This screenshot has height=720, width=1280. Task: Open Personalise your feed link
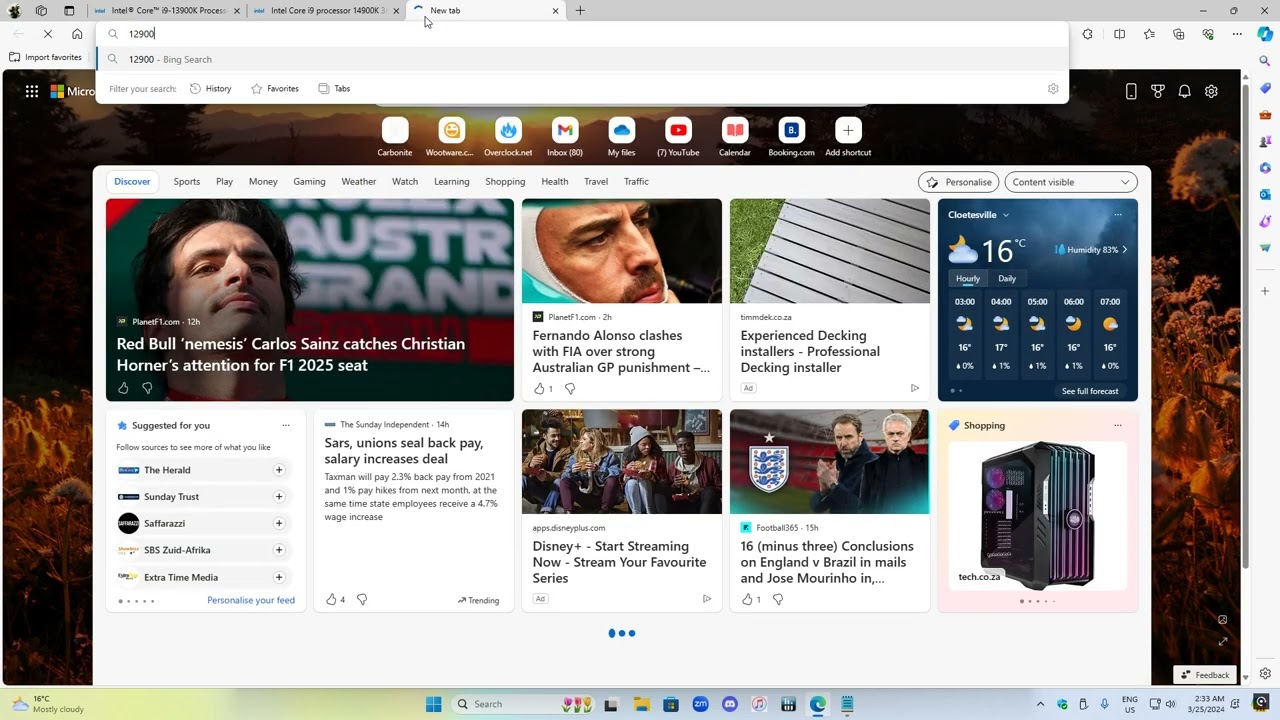pyautogui.click(x=251, y=600)
